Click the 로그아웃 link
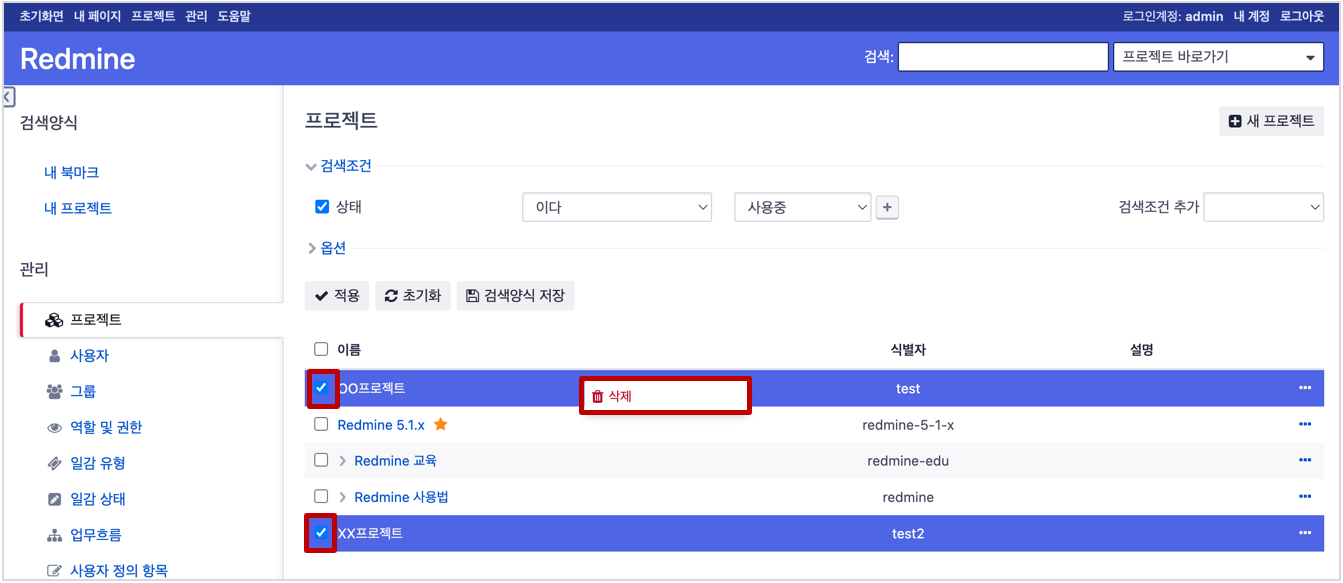 [1302, 16]
